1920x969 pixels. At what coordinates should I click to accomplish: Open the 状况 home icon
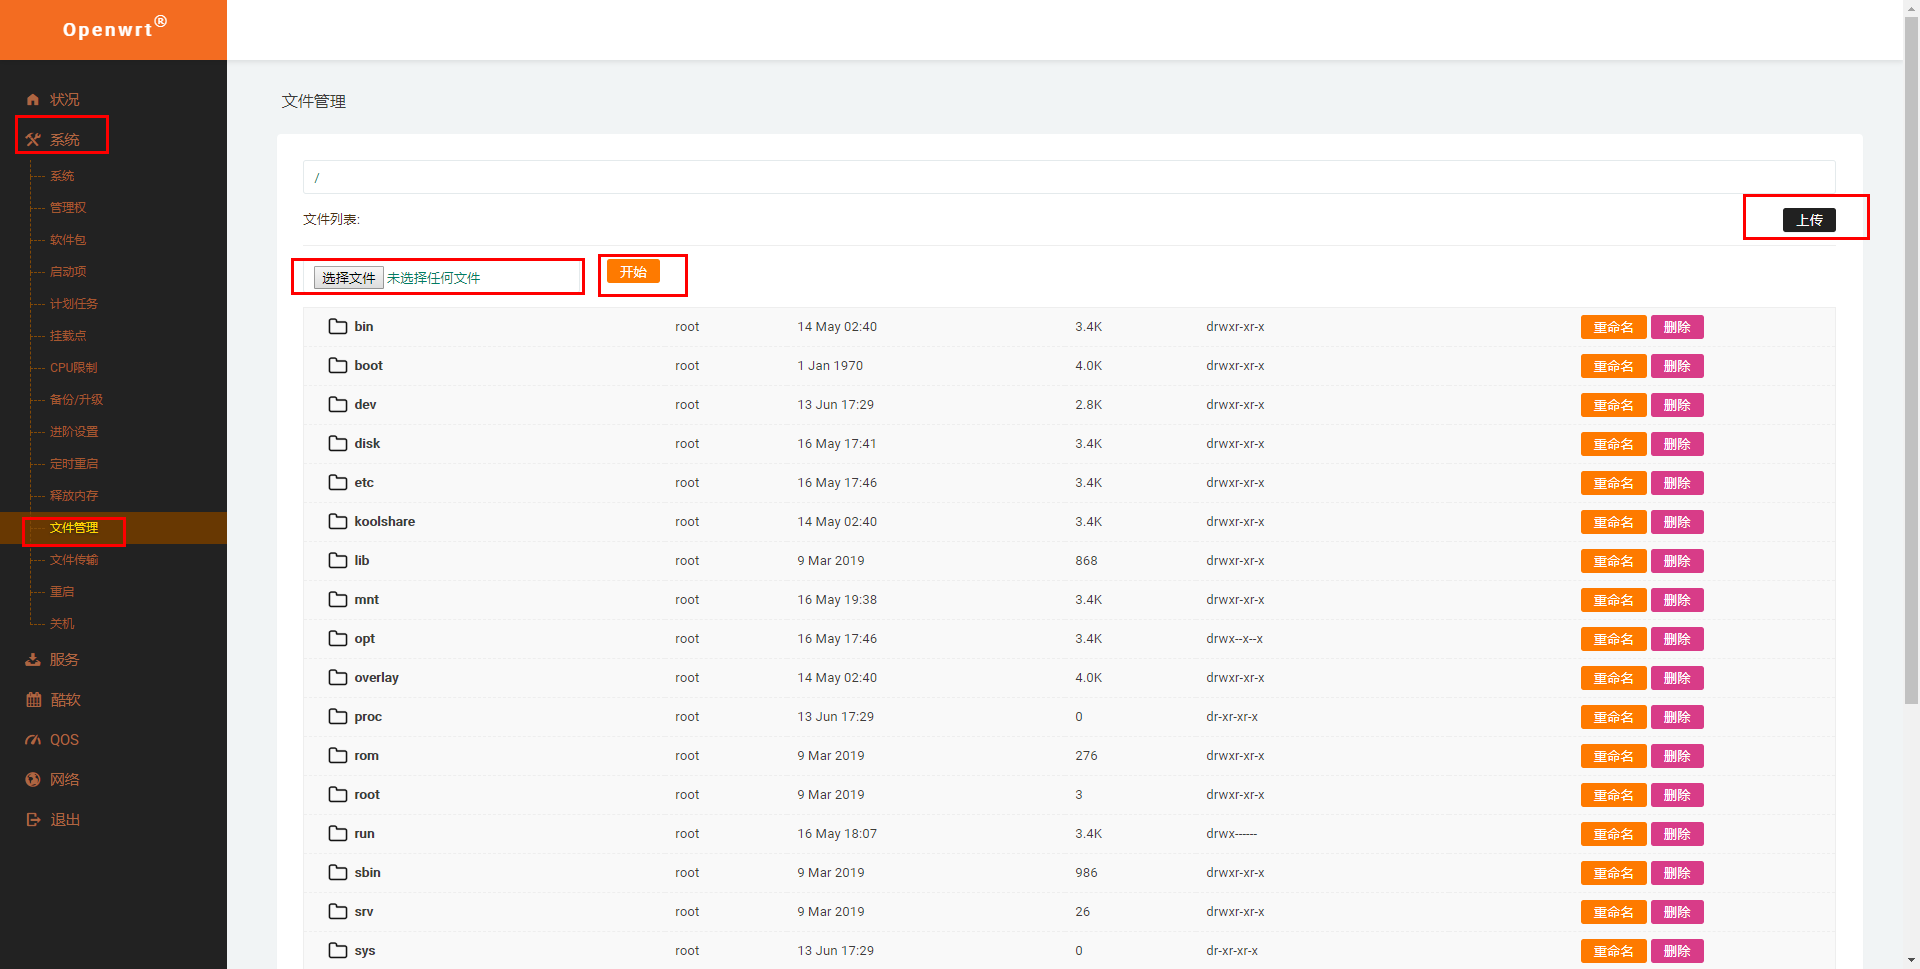(x=33, y=99)
